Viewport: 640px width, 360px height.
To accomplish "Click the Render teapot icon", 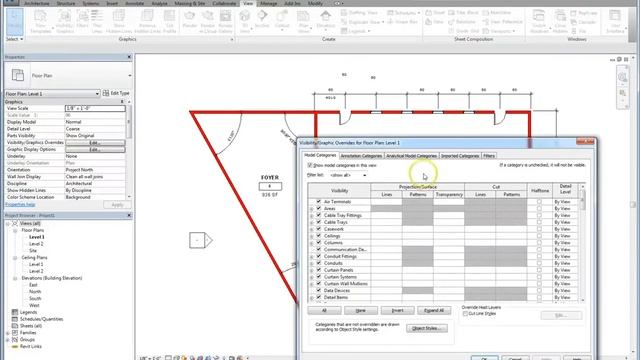I will (189, 21).
